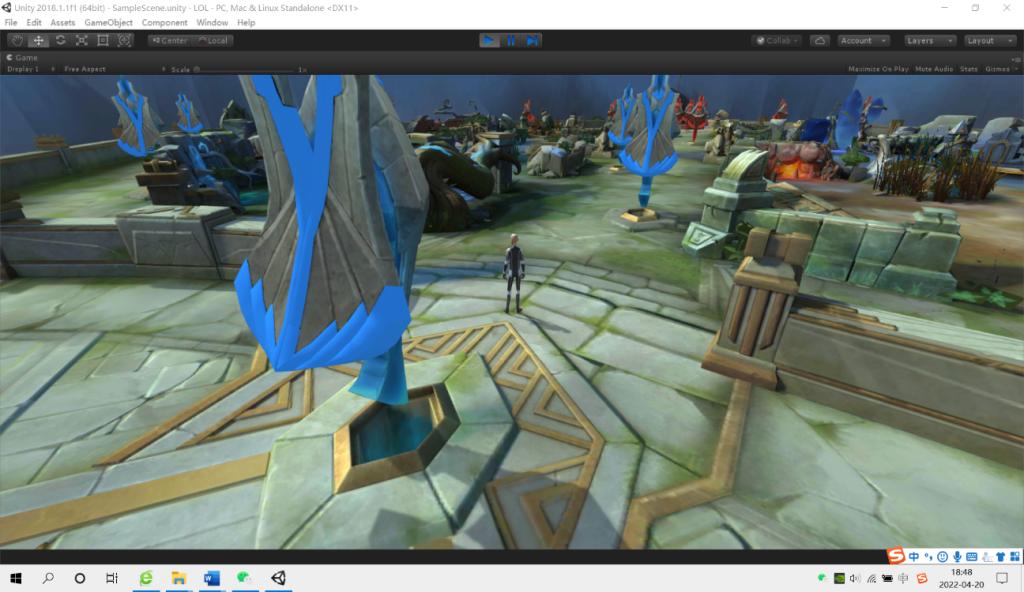
Task: Click Unity icon in Windows taskbar
Action: click(277, 578)
